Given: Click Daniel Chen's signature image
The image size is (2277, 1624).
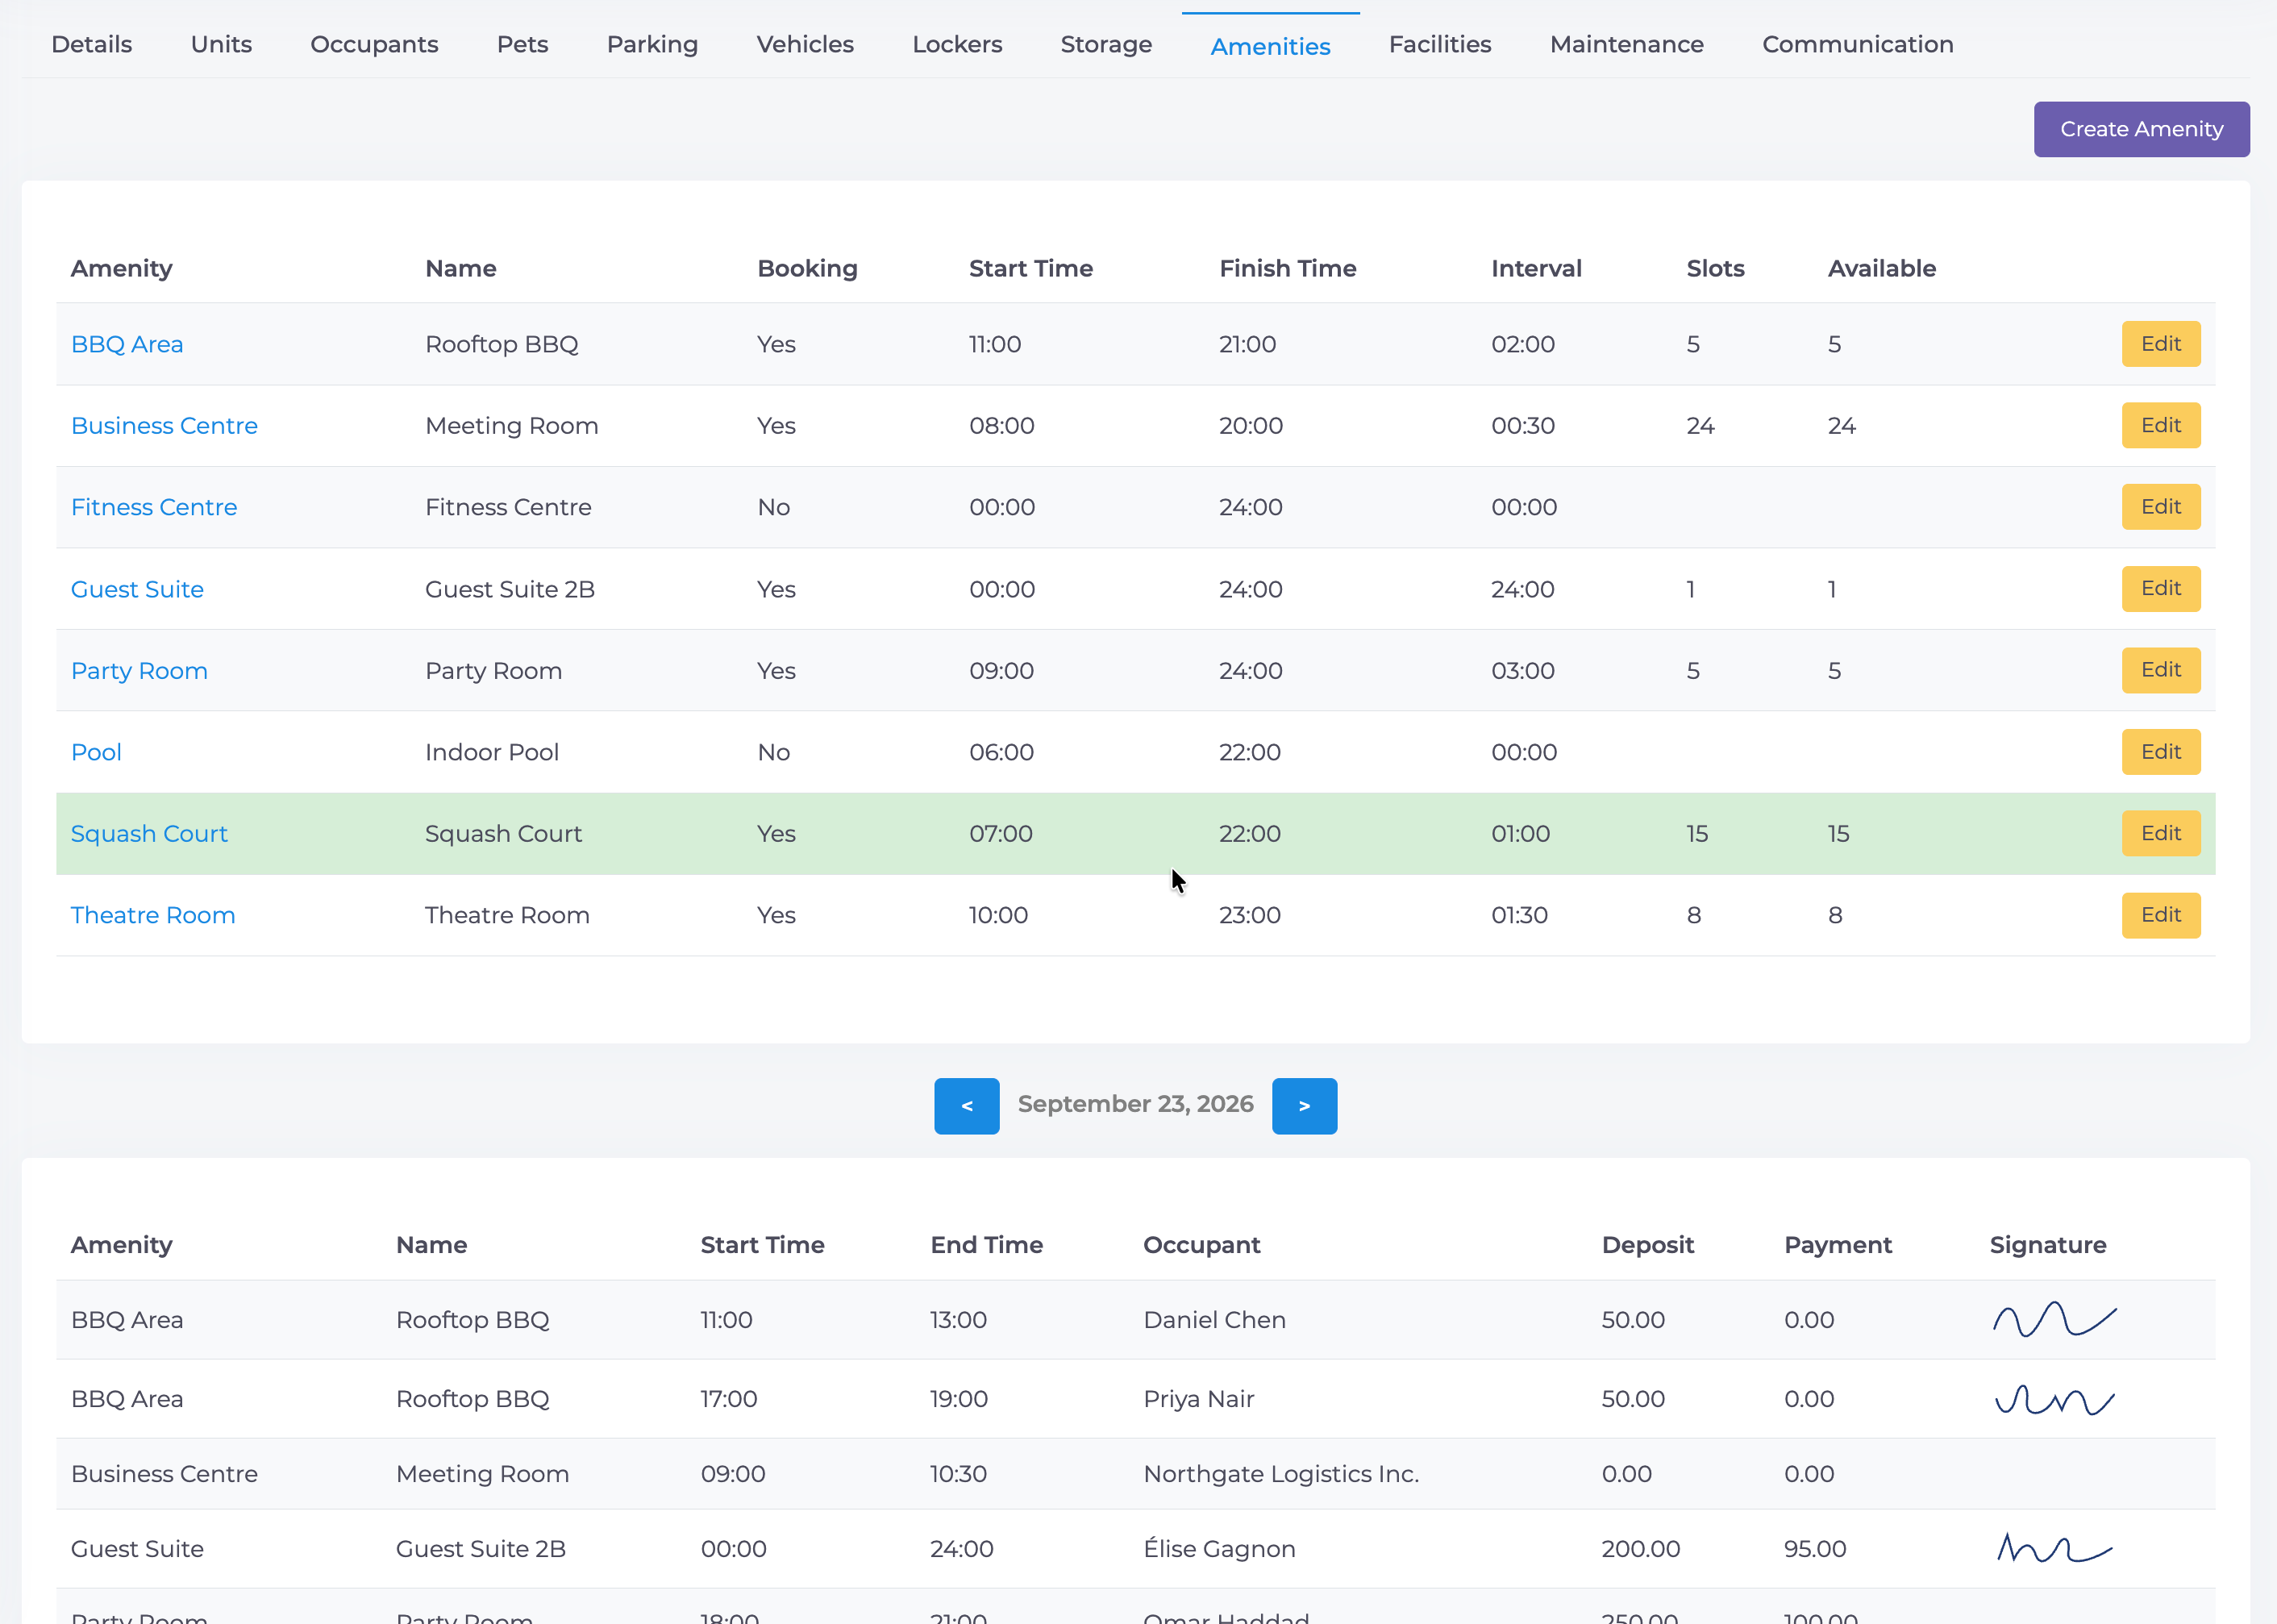Looking at the screenshot, I should click(x=2054, y=1319).
